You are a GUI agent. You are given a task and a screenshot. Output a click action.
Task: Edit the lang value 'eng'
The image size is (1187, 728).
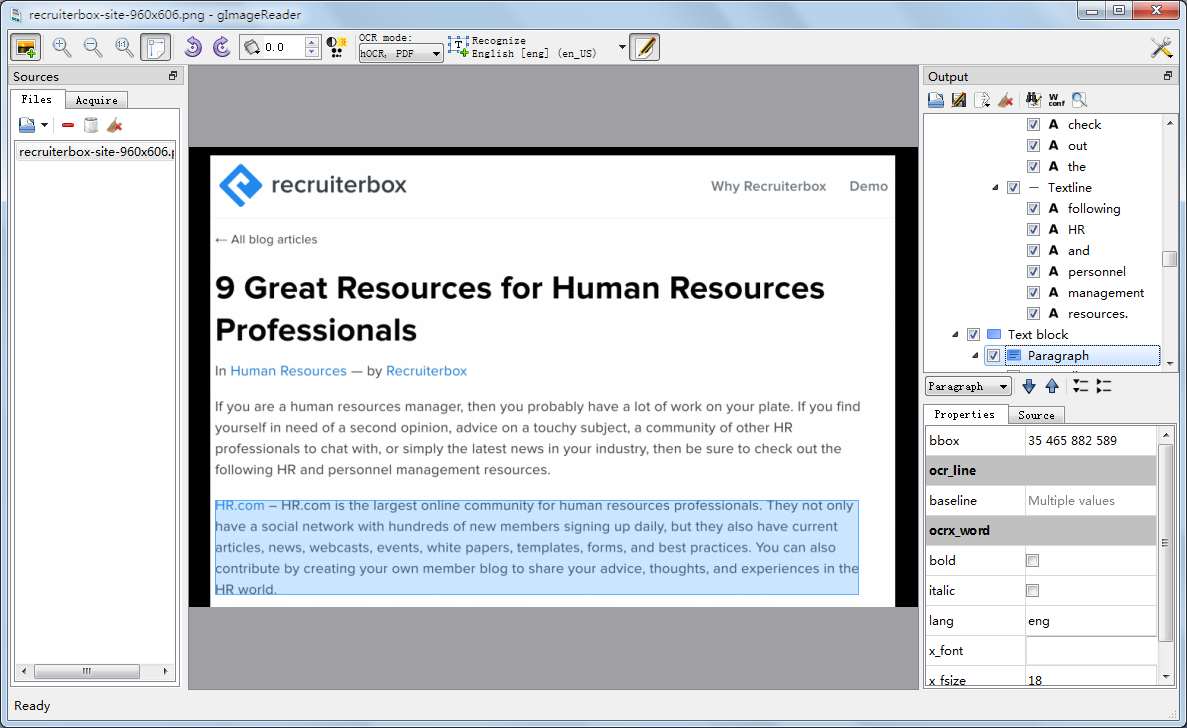click(x=1090, y=621)
